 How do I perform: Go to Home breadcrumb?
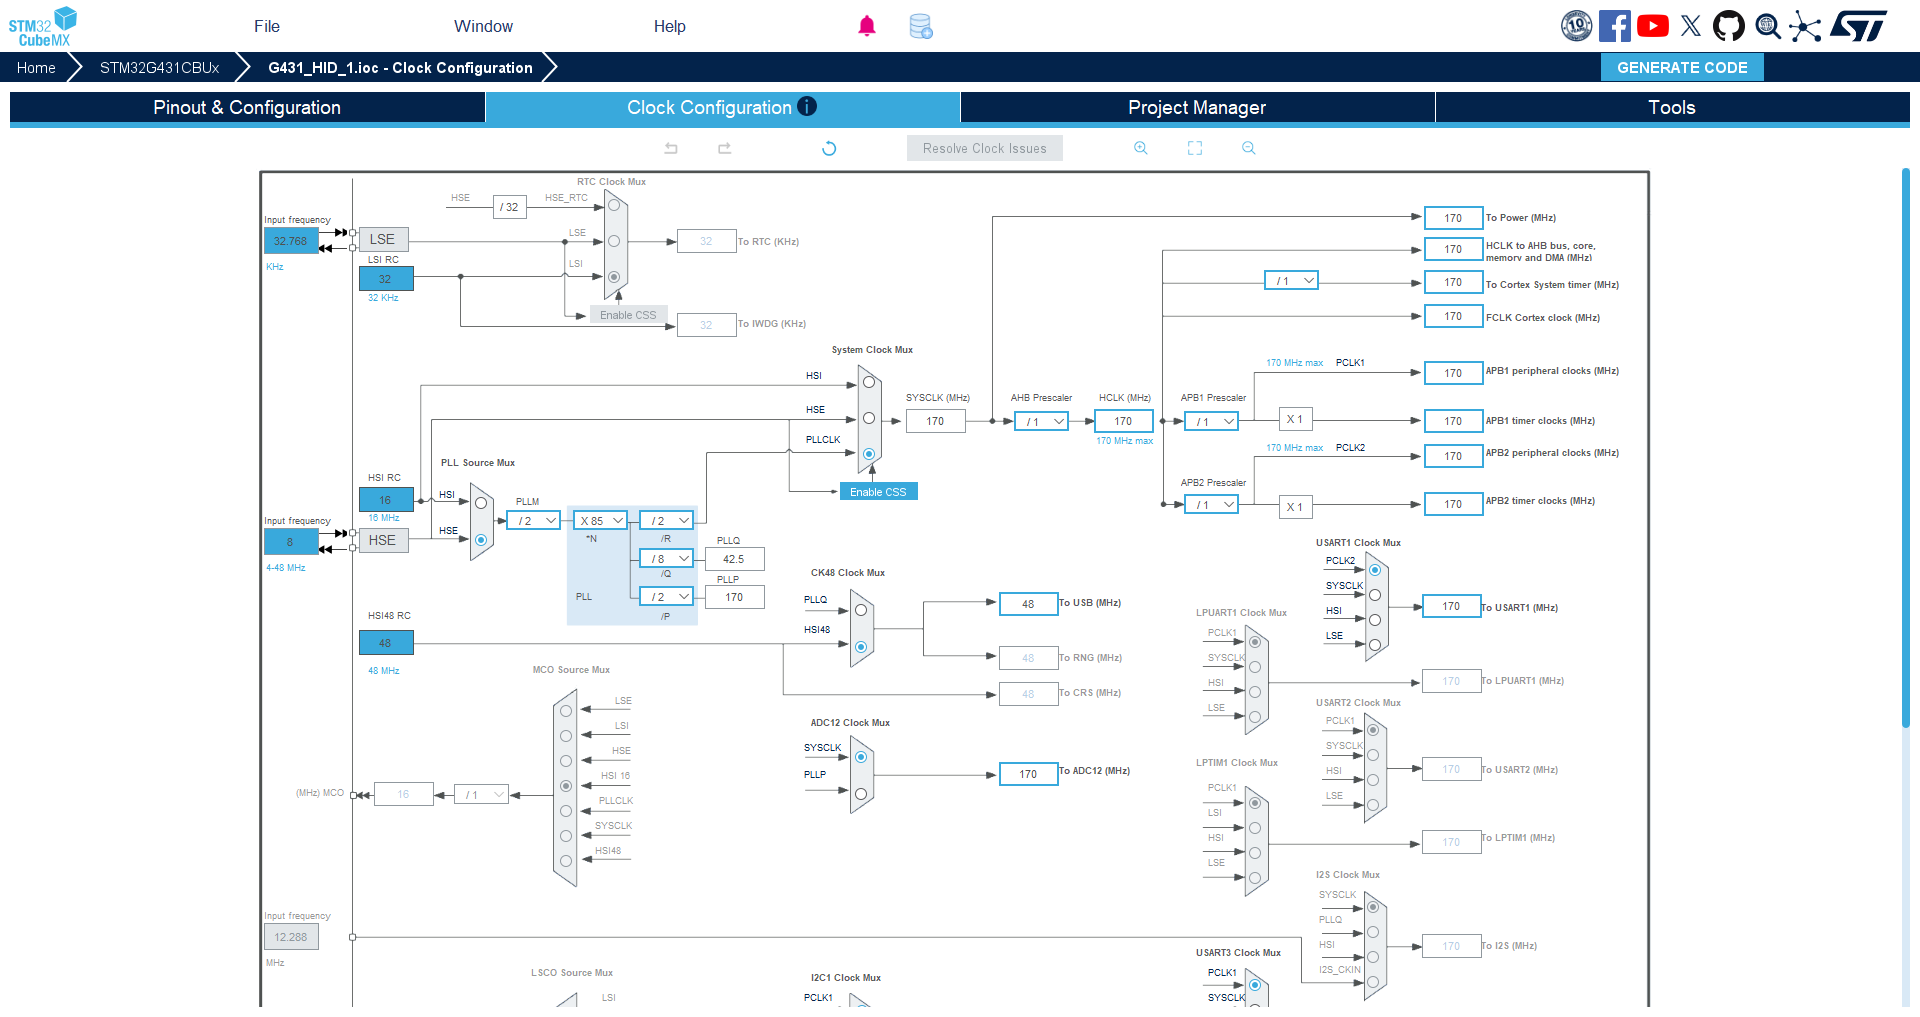click(x=36, y=67)
